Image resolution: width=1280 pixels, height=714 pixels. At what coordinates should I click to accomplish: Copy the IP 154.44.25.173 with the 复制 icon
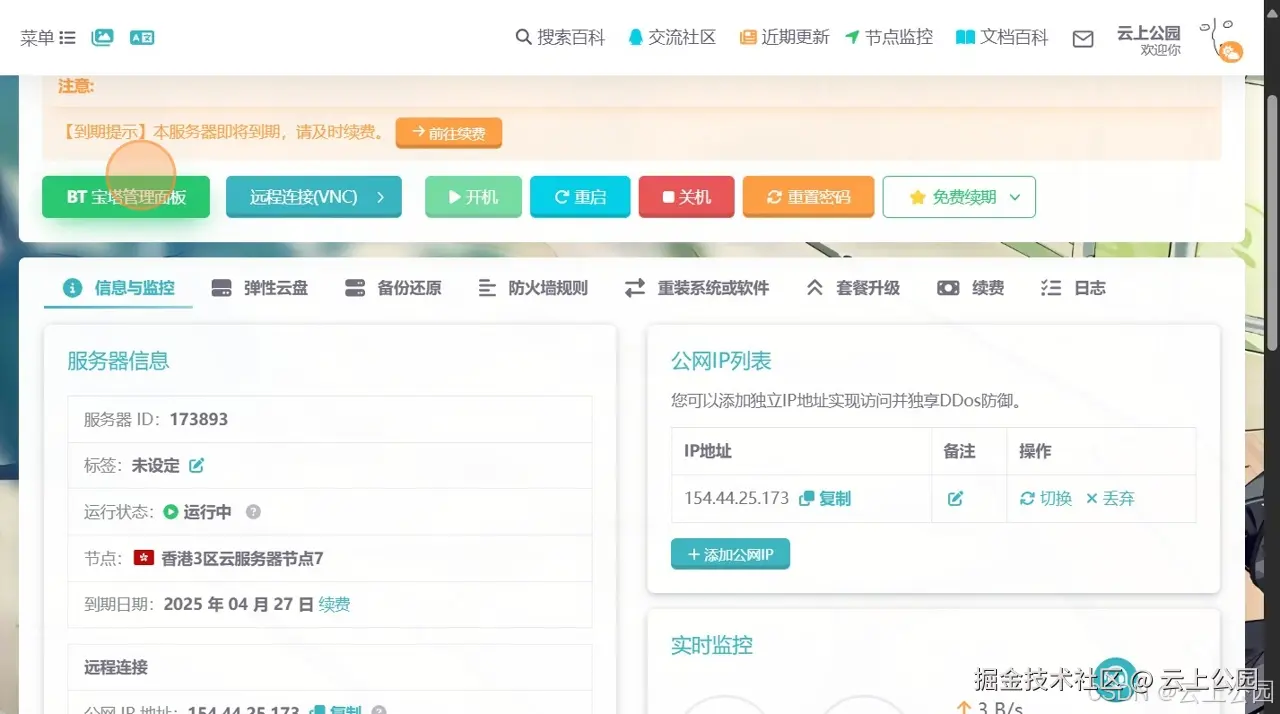pyautogui.click(x=825, y=497)
